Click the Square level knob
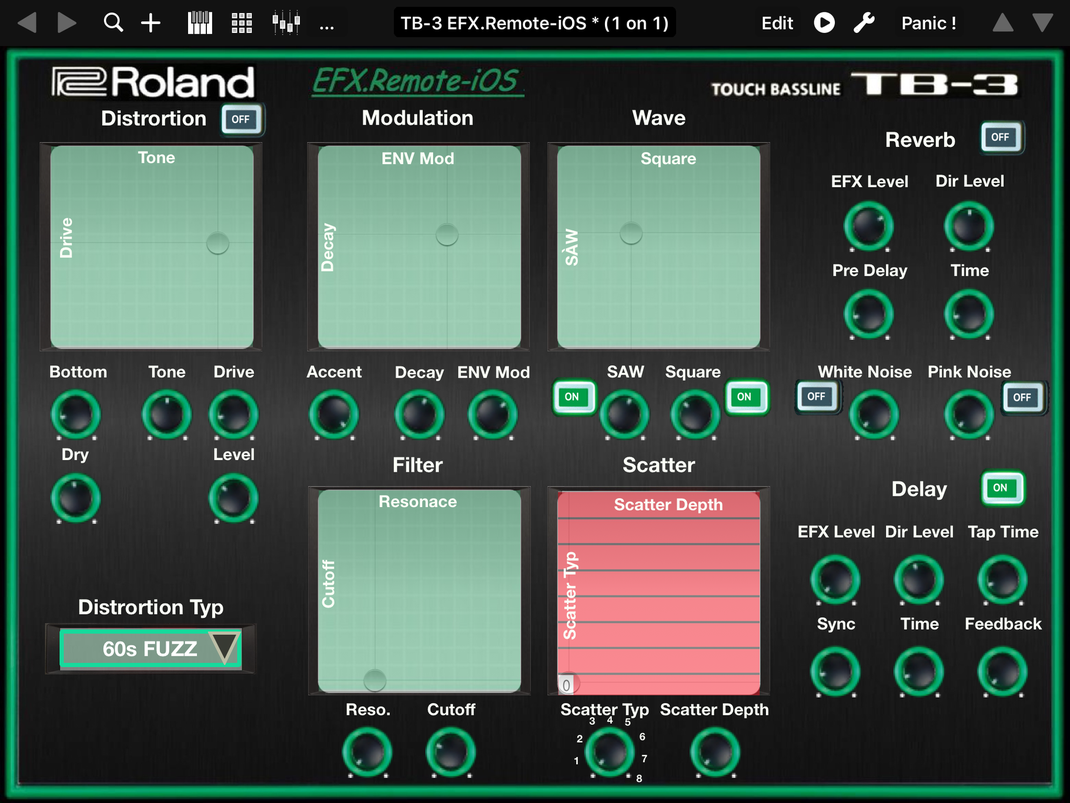The image size is (1070, 803). pyautogui.click(x=695, y=414)
